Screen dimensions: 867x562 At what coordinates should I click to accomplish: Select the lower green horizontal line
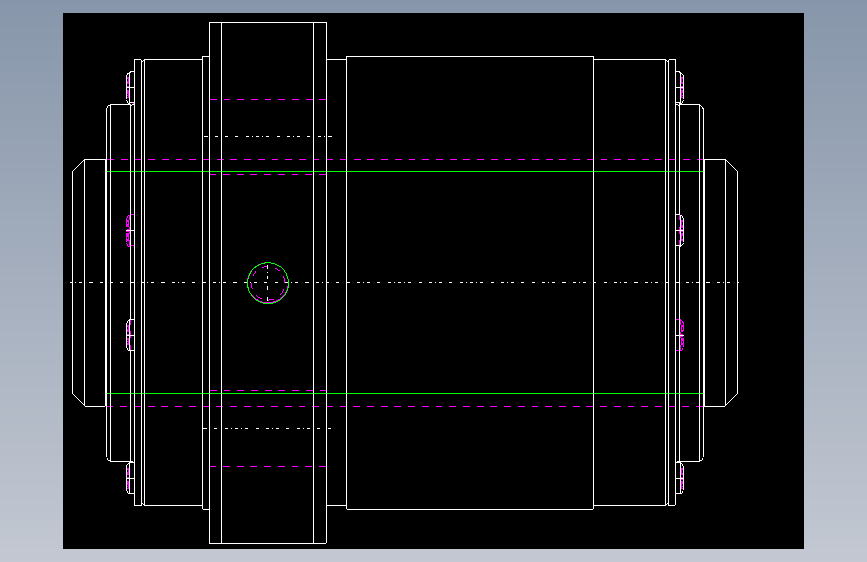tap(405, 393)
